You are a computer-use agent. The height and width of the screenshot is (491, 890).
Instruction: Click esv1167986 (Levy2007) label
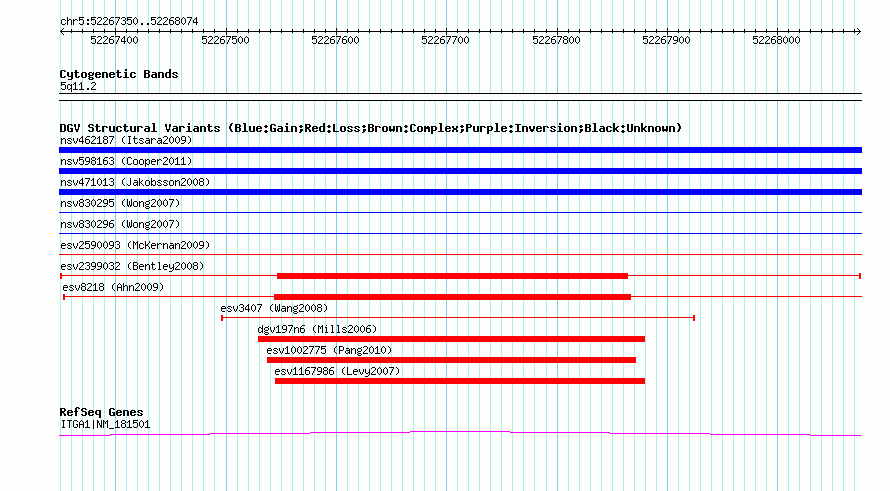(337, 371)
